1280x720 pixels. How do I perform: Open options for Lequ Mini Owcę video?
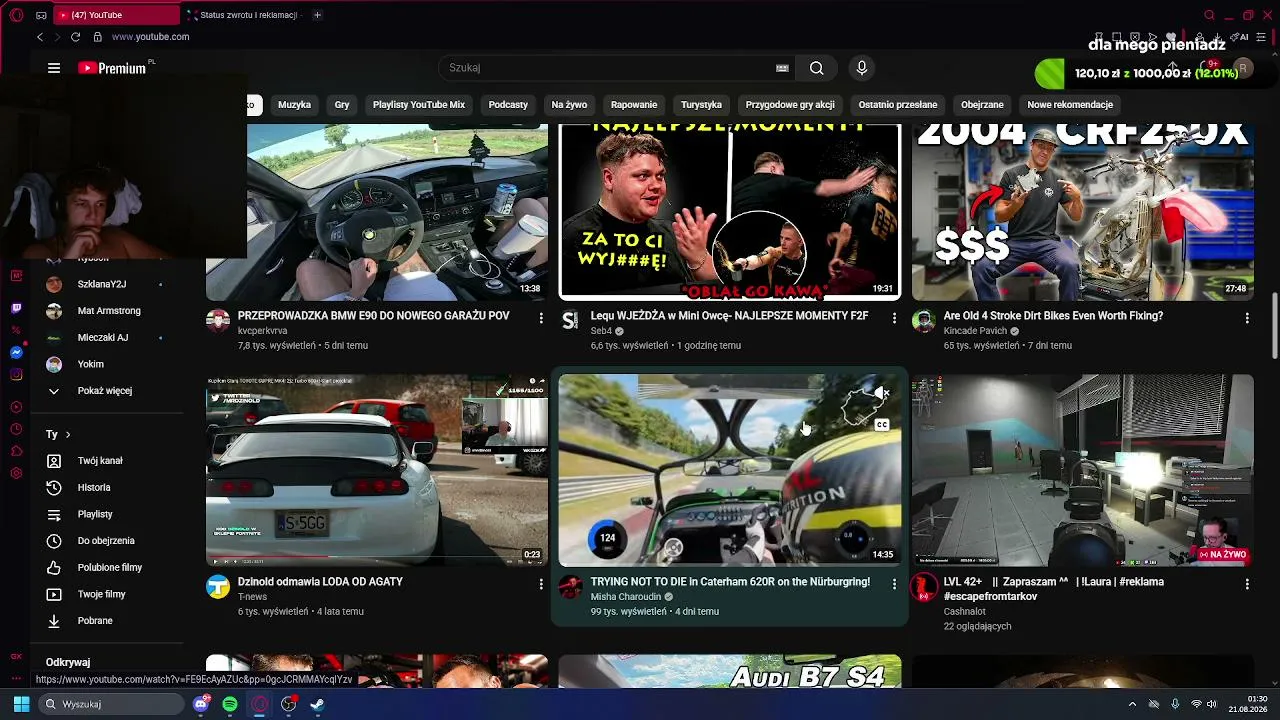(x=894, y=318)
